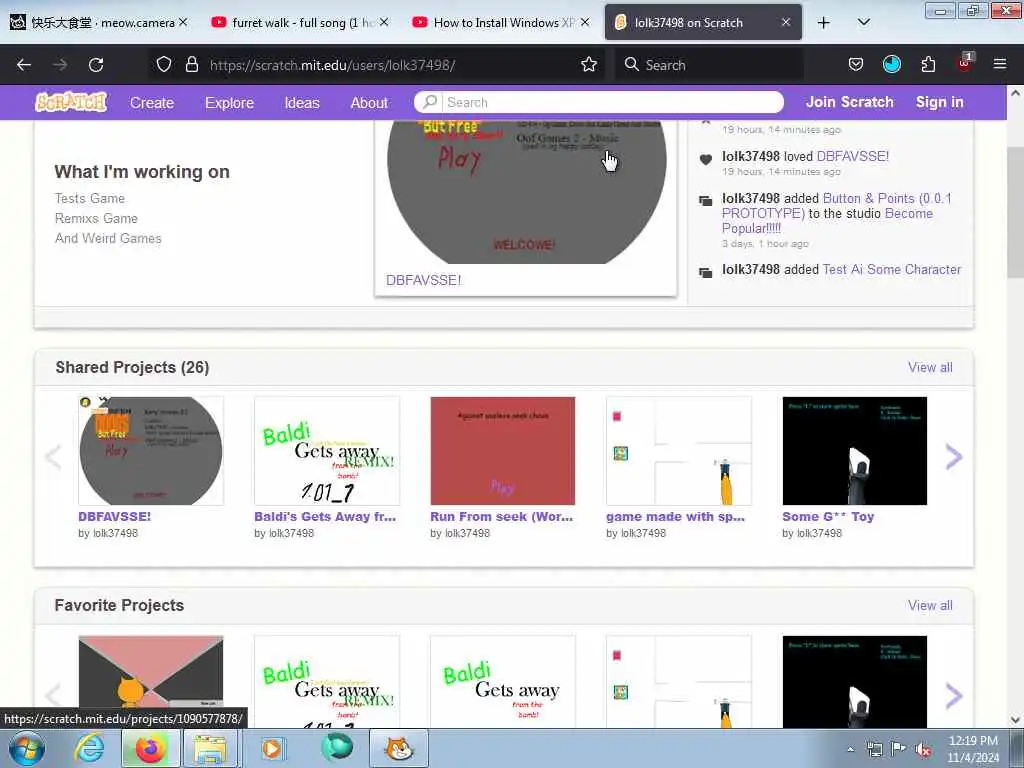
Task: Open the Become Popular!!!!! studio link
Action: tap(827, 221)
